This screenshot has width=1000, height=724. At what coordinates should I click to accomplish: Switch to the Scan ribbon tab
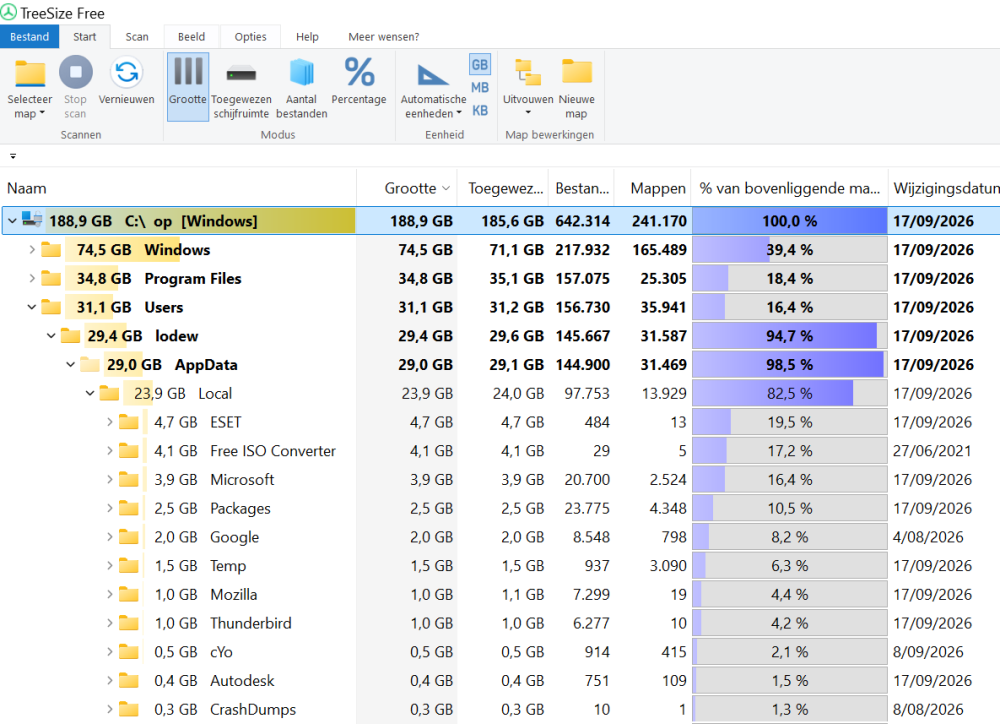click(x=136, y=36)
